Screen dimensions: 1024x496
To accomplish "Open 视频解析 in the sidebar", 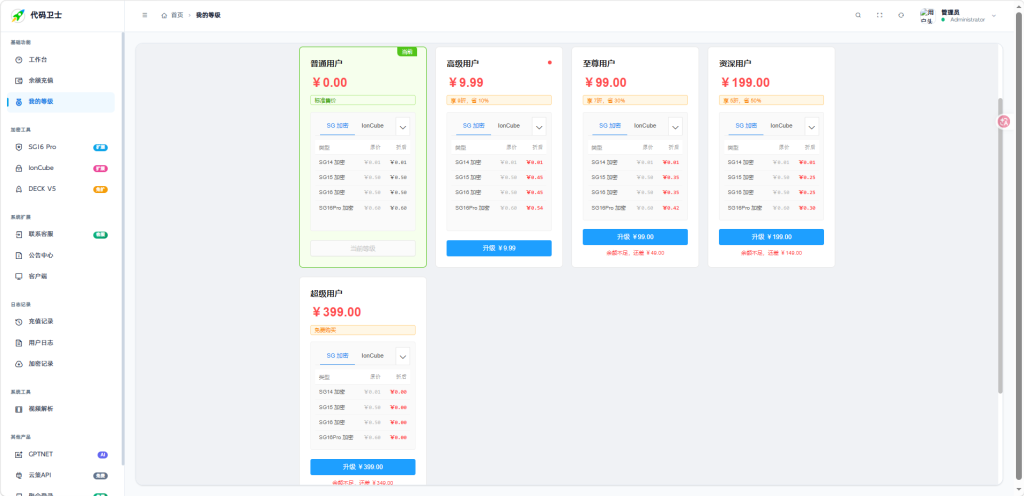I will pyautogui.click(x=61, y=409).
